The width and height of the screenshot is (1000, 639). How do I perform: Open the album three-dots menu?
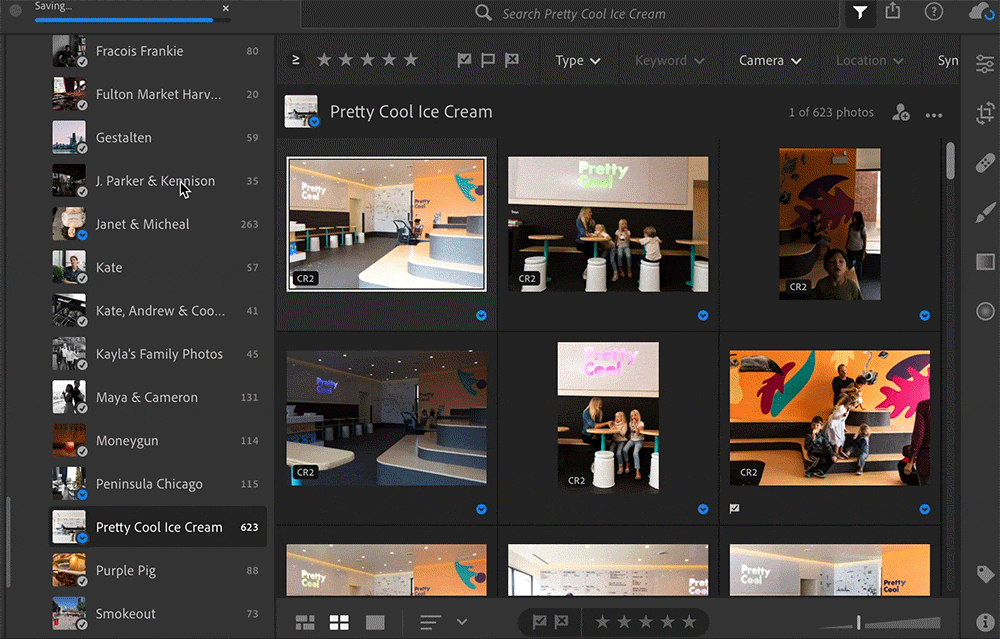pyautogui.click(x=934, y=115)
